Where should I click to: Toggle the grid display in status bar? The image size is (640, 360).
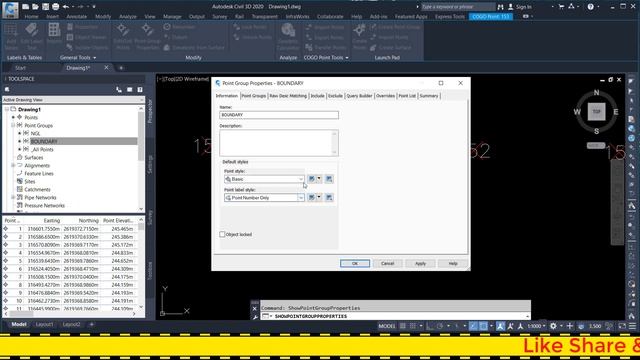tap(403, 326)
